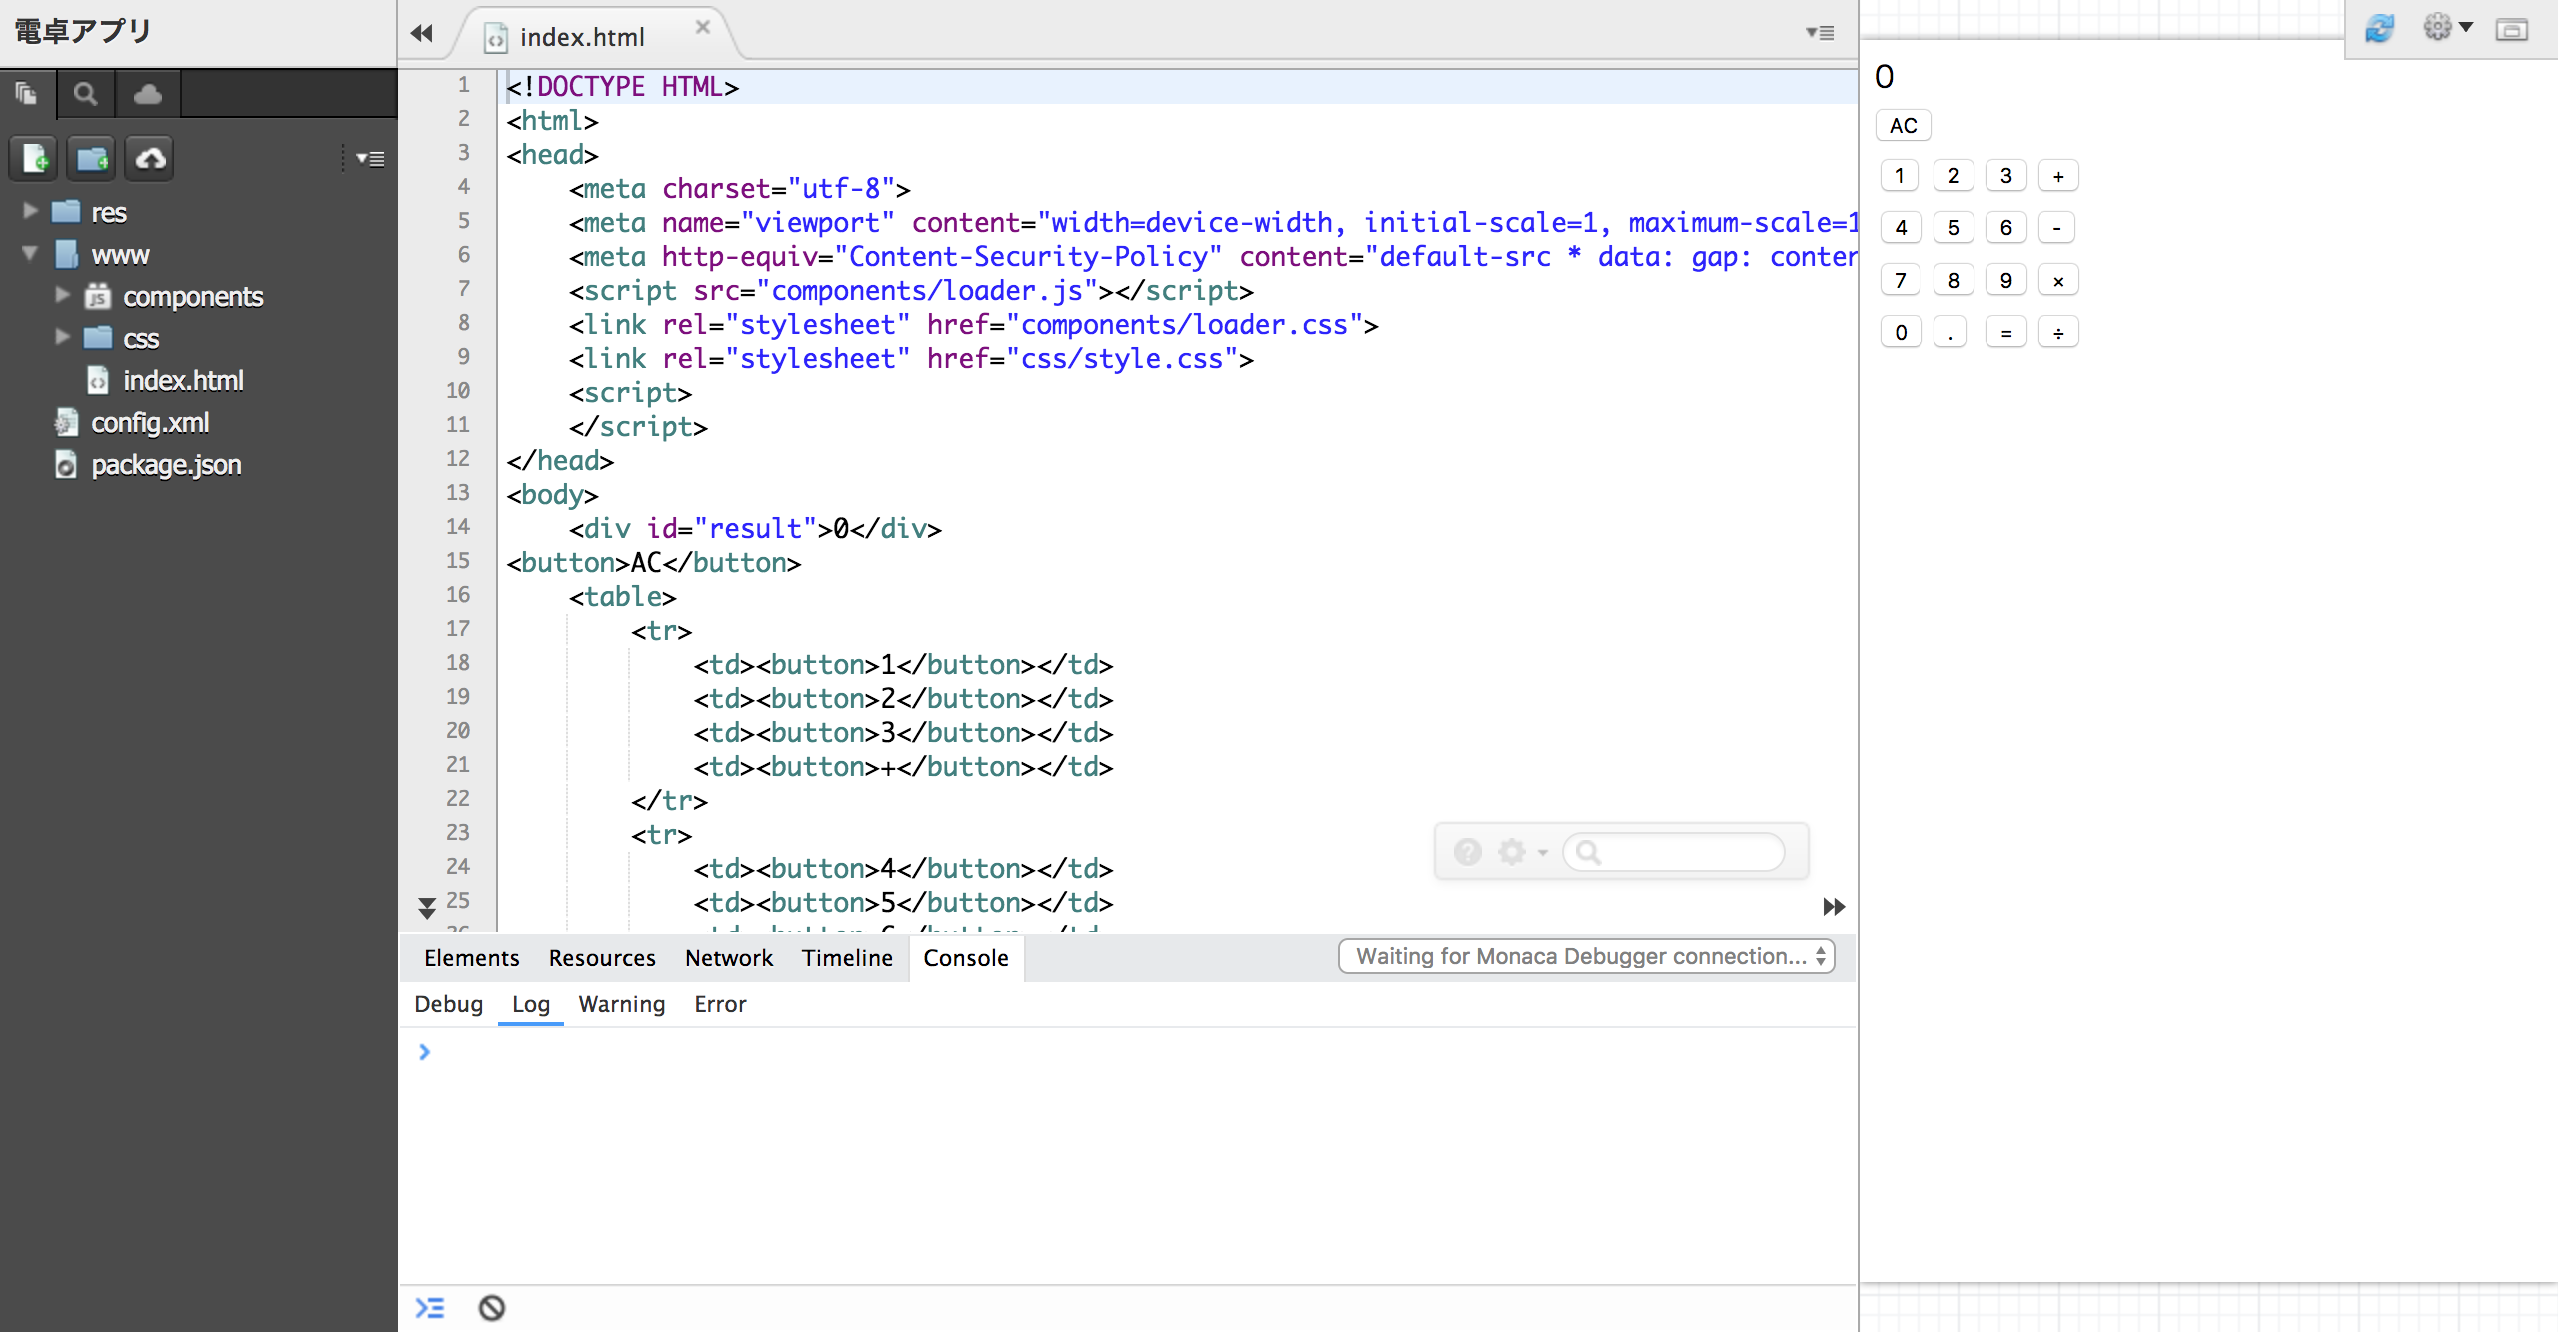This screenshot has width=2558, height=1332.
Task: Open the Monaca Debugger connection dropdown
Action: (x=1585, y=956)
